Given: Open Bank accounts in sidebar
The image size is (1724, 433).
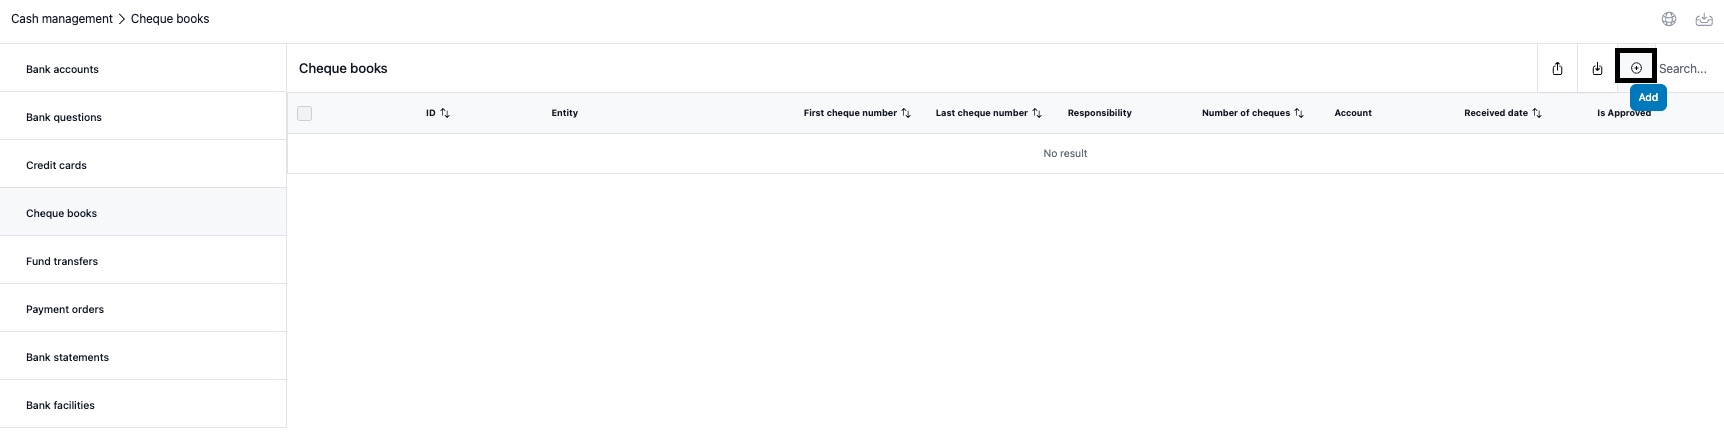Looking at the screenshot, I should pos(143,69).
